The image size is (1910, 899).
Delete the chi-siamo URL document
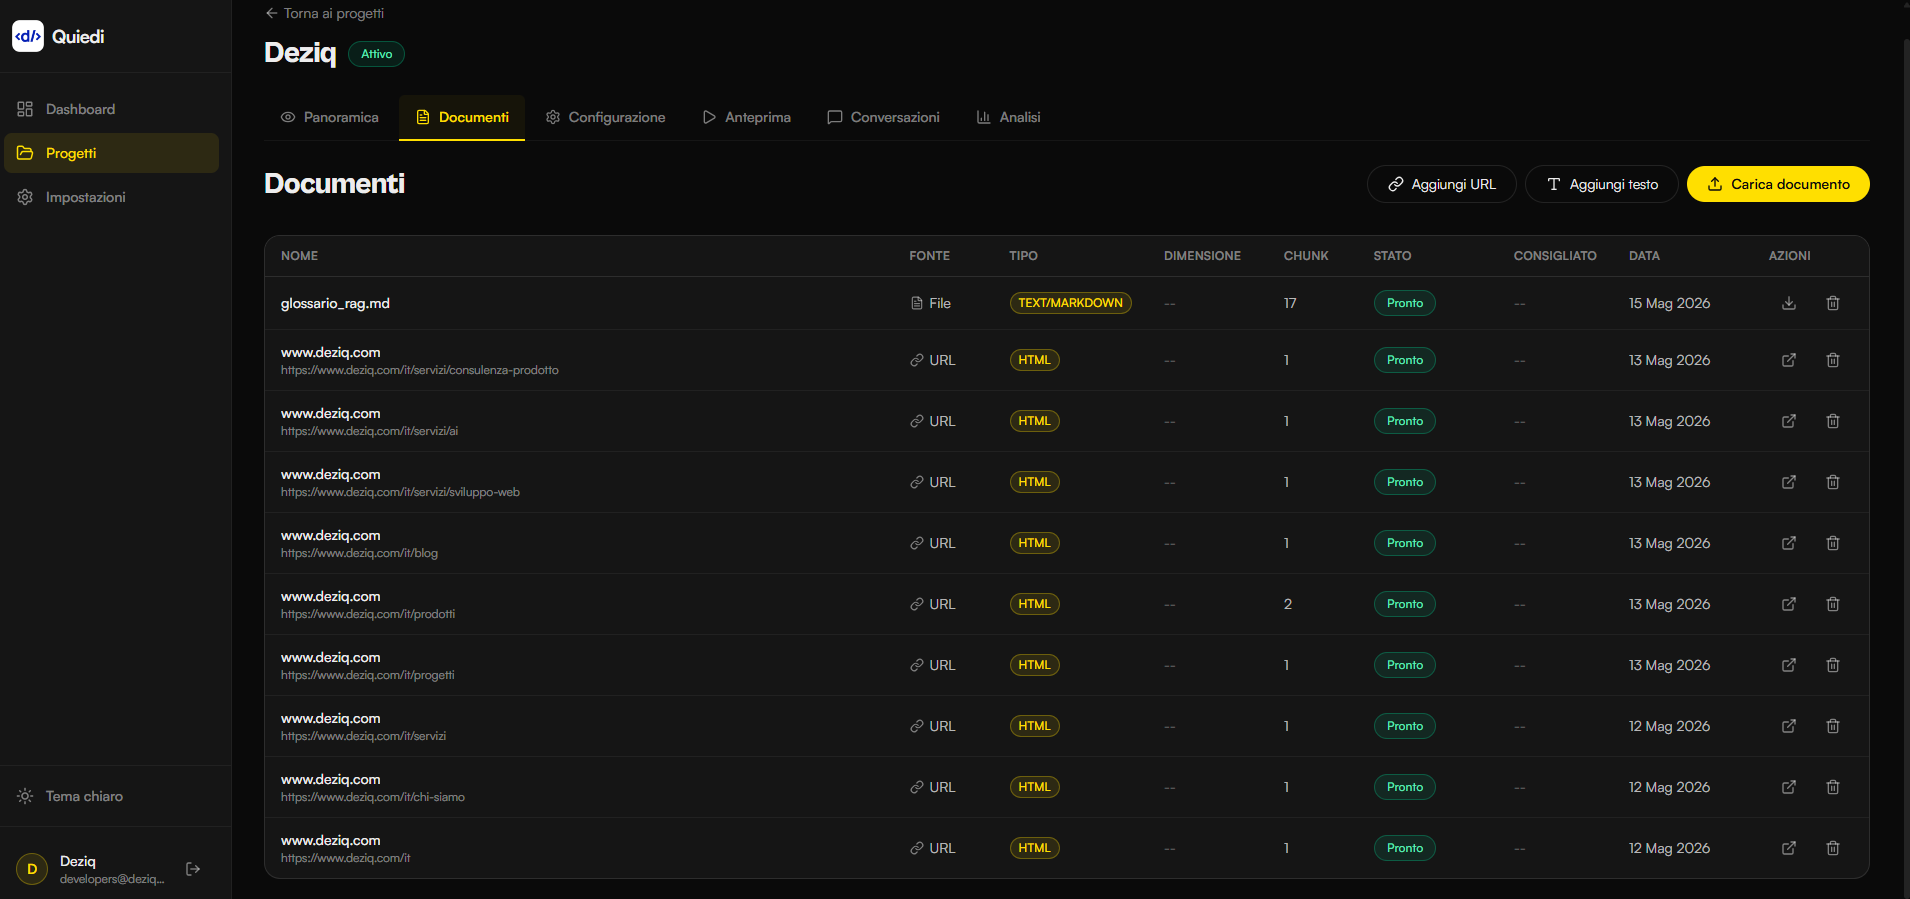tap(1833, 787)
